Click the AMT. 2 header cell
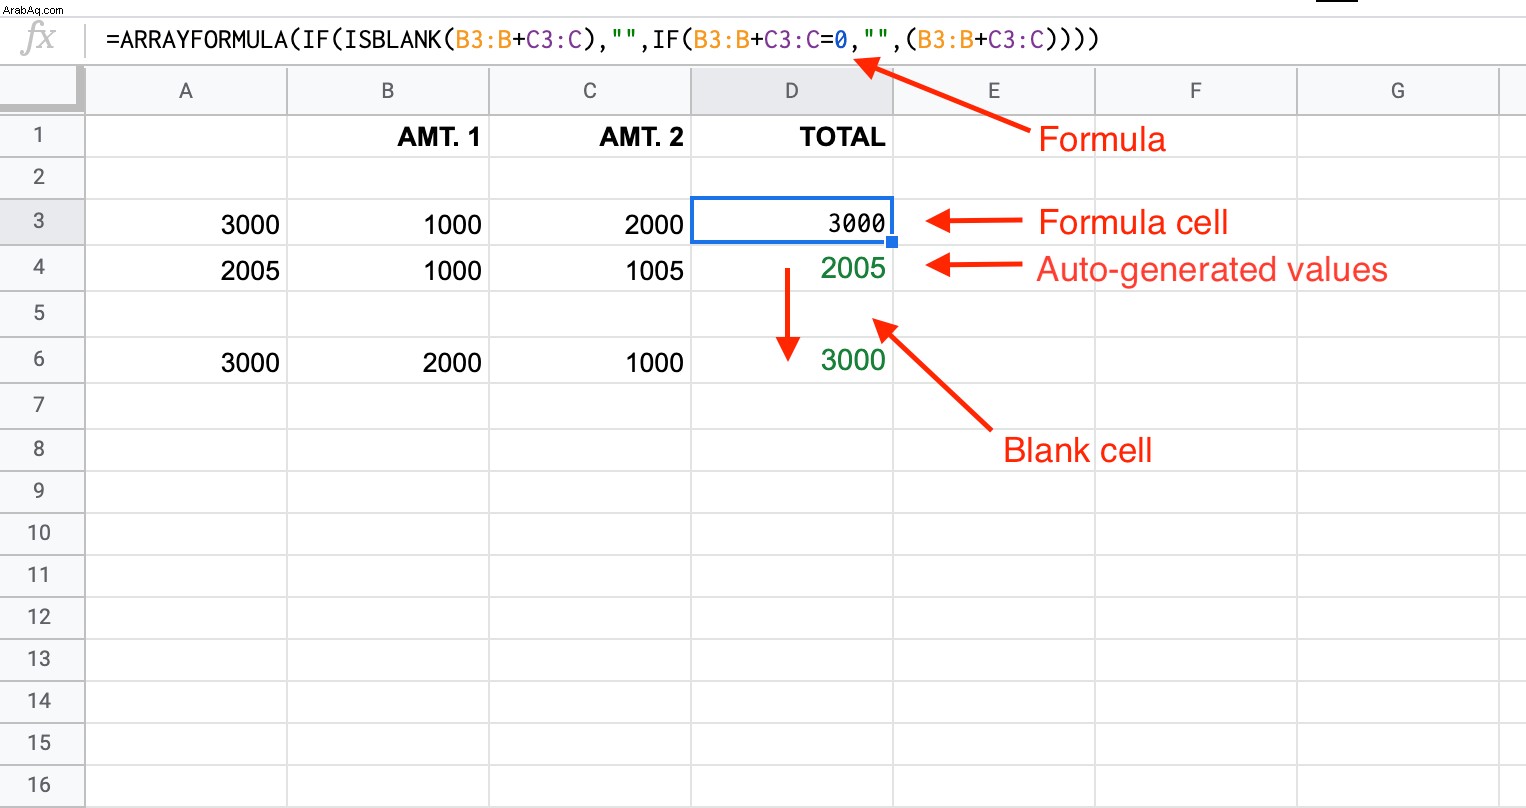 590,136
